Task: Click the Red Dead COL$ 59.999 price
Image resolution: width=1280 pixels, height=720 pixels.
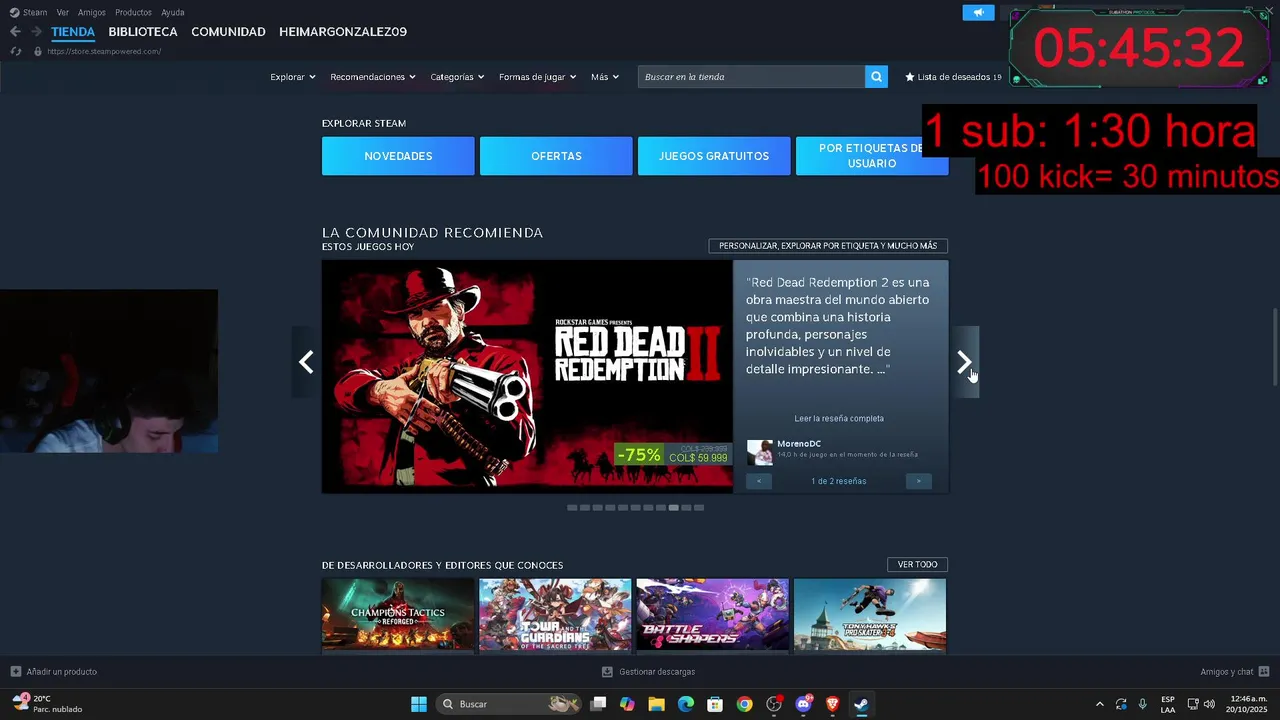Action: coord(698,458)
